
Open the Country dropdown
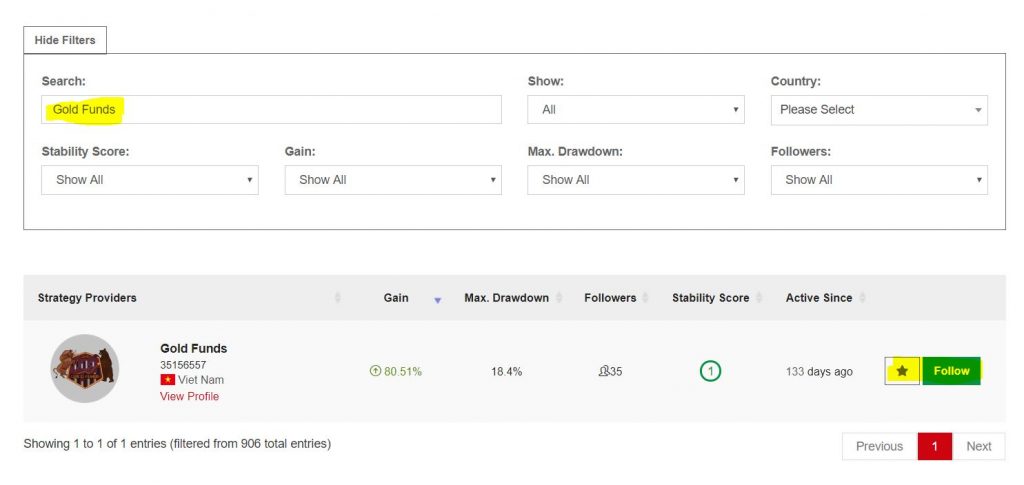tap(878, 110)
